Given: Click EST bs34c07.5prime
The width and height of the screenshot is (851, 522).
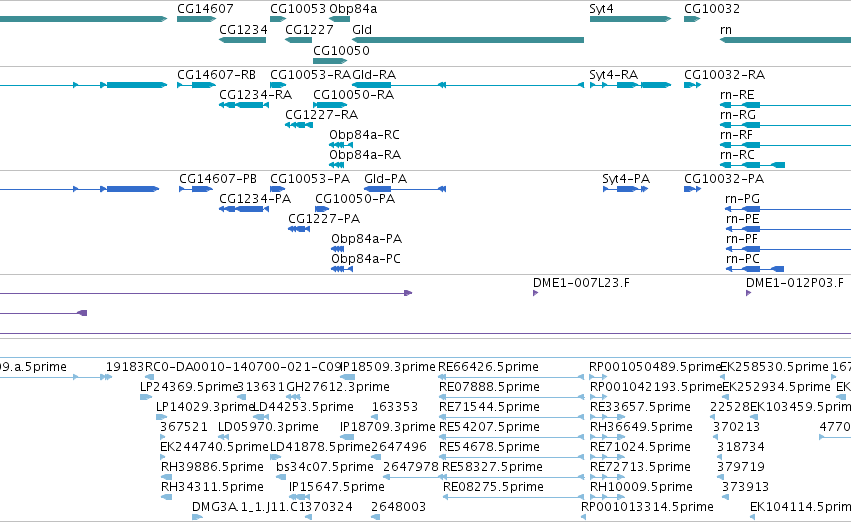Looking at the screenshot, I should 325,467.
